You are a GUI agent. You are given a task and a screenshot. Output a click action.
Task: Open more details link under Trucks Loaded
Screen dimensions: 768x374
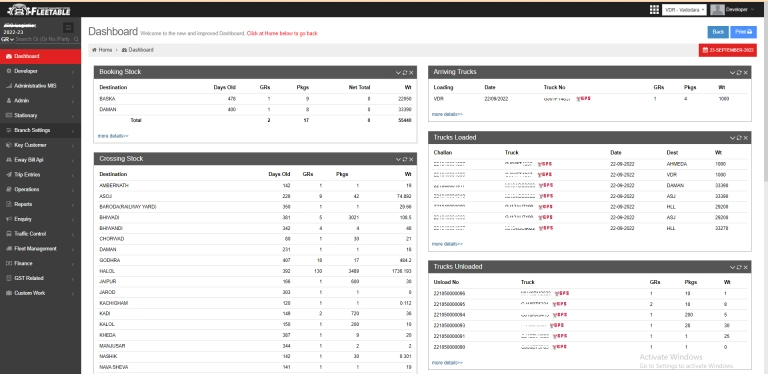click(x=447, y=244)
